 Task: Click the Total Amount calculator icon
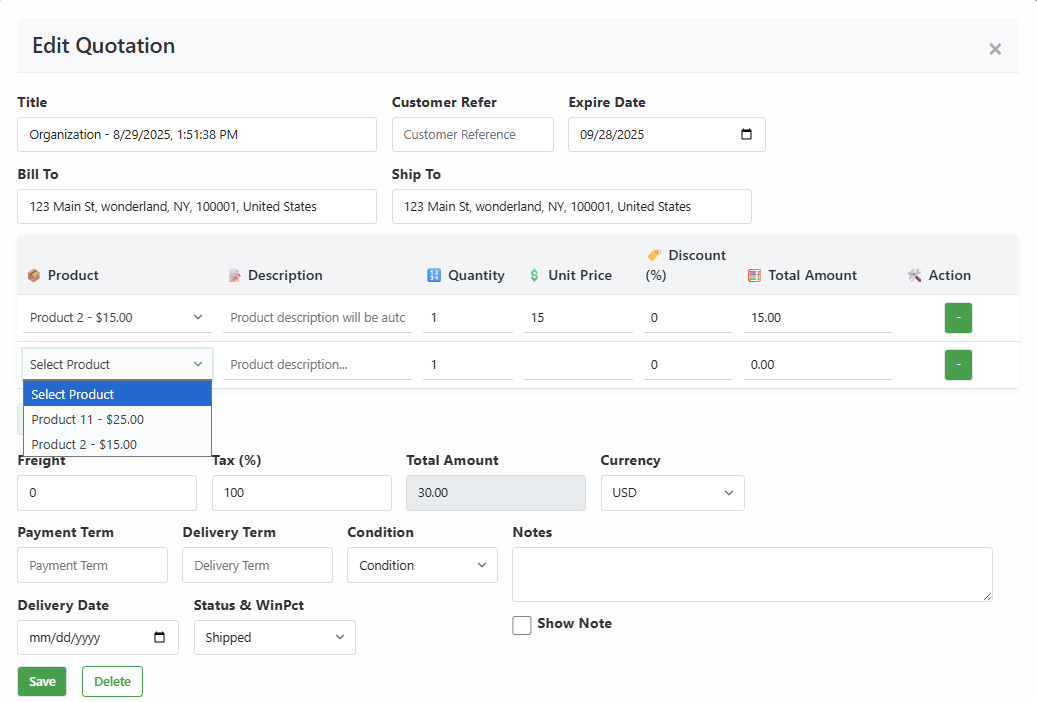(x=756, y=275)
